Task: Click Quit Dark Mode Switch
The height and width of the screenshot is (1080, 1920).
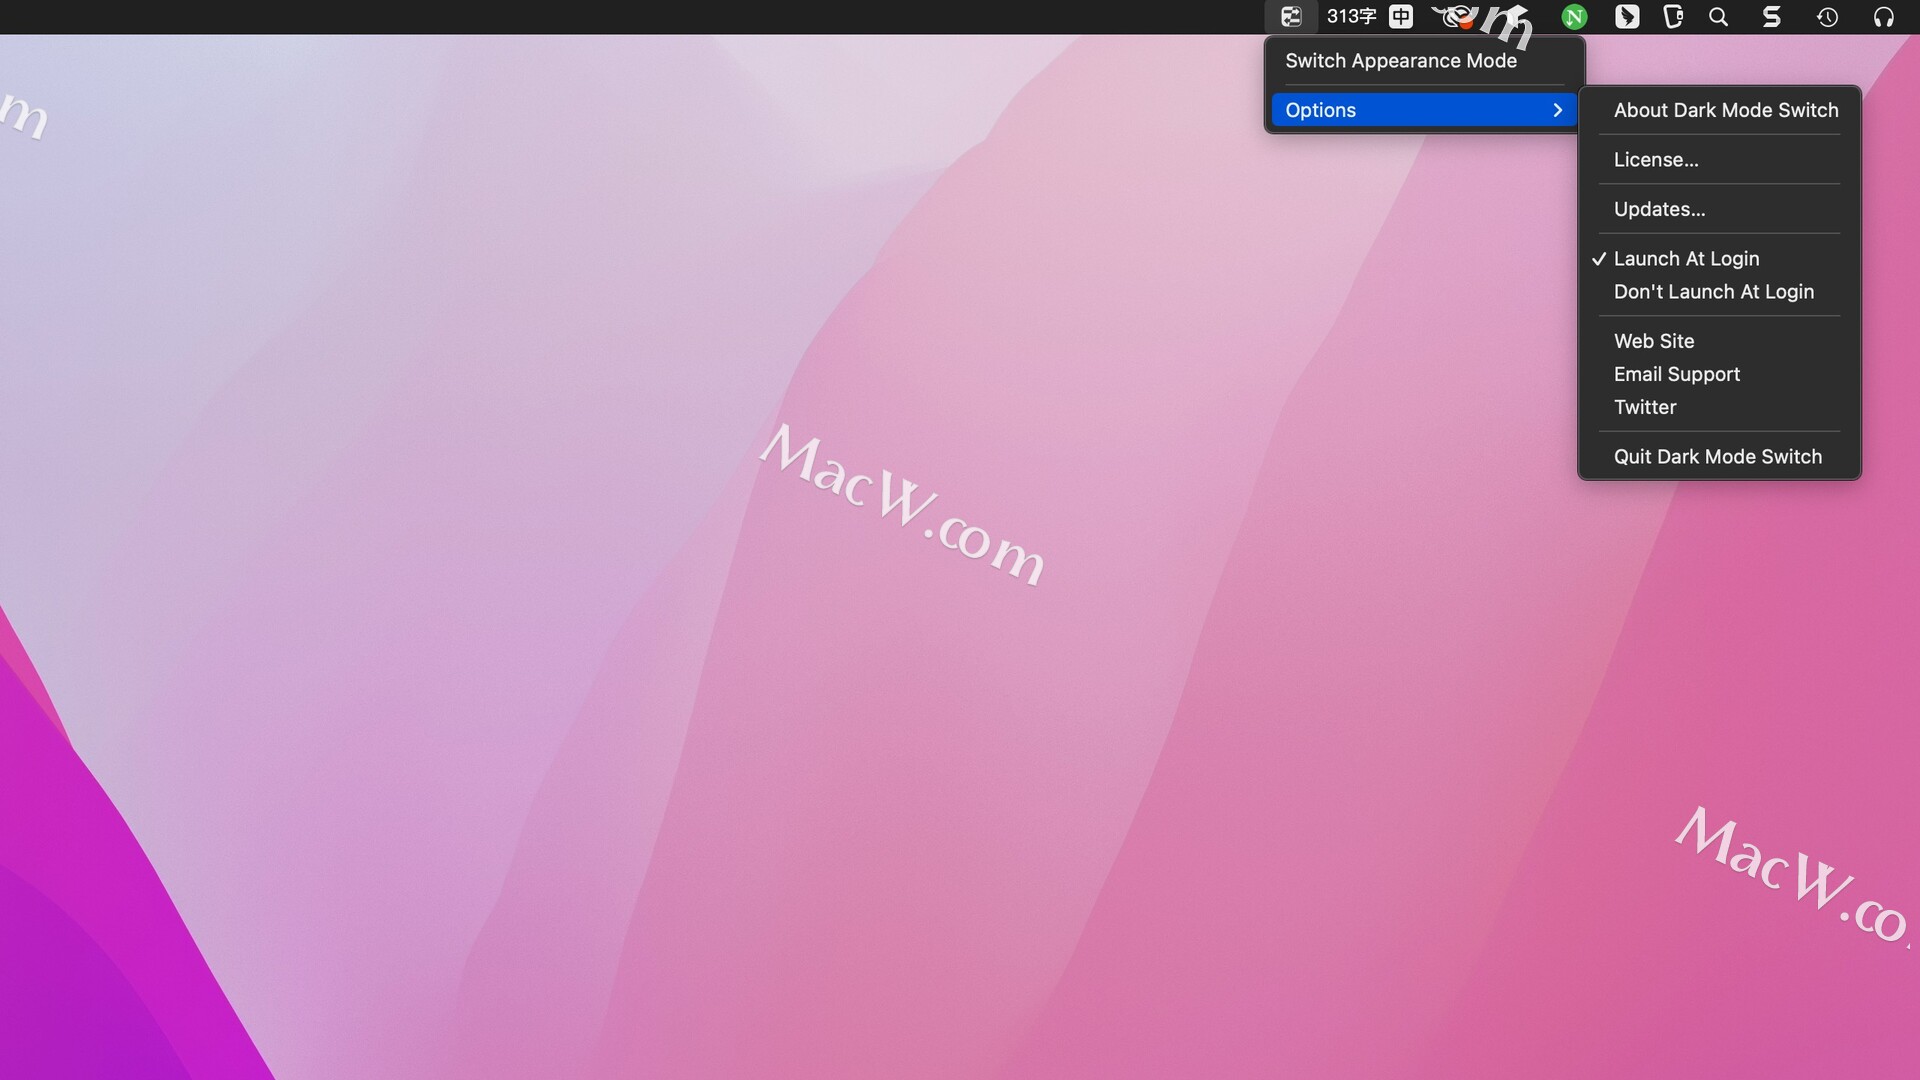Action: (1719, 457)
